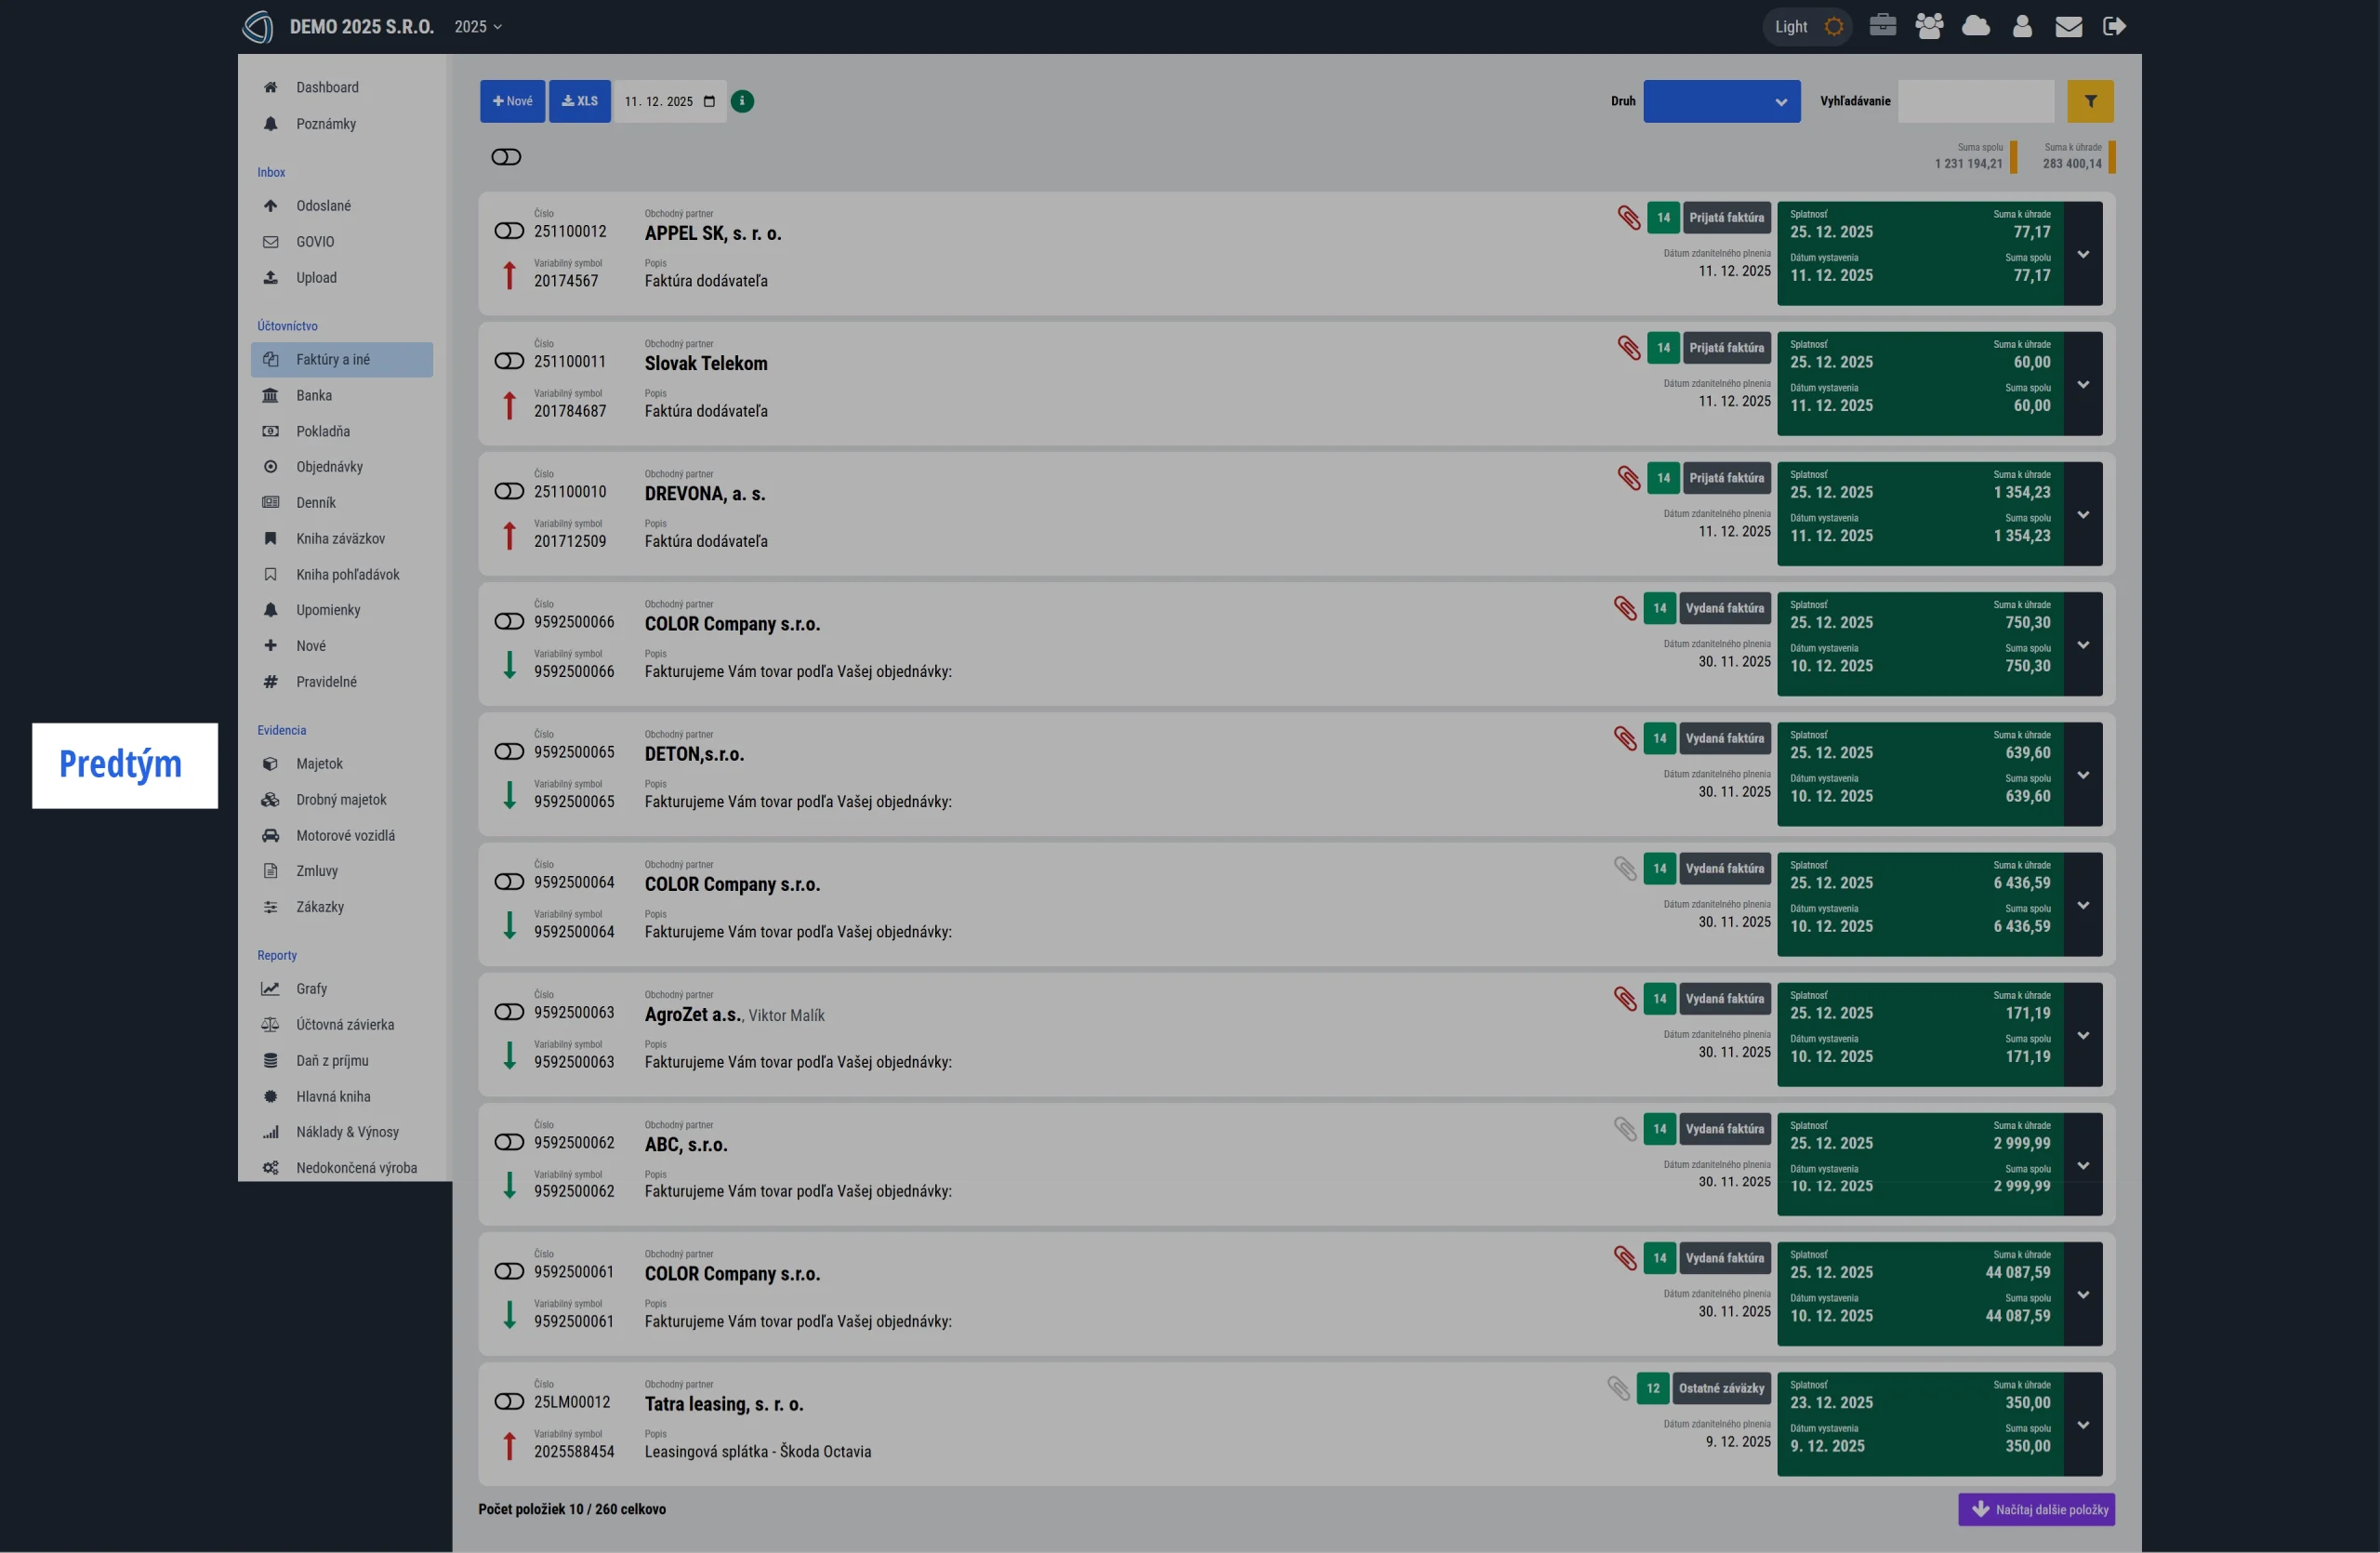Click the users group icon in header

tap(1929, 26)
